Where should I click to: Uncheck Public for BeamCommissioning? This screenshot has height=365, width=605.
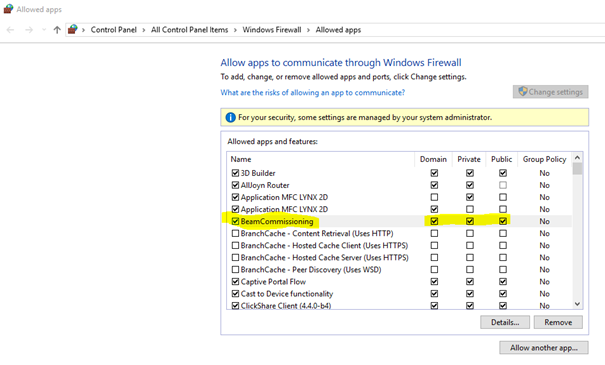[x=503, y=221]
